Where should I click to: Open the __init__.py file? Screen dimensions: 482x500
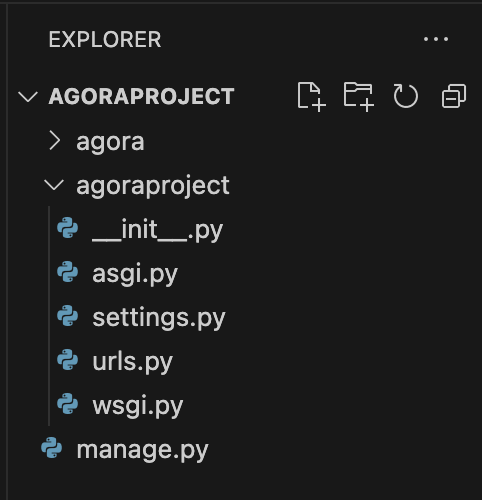coord(157,230)
